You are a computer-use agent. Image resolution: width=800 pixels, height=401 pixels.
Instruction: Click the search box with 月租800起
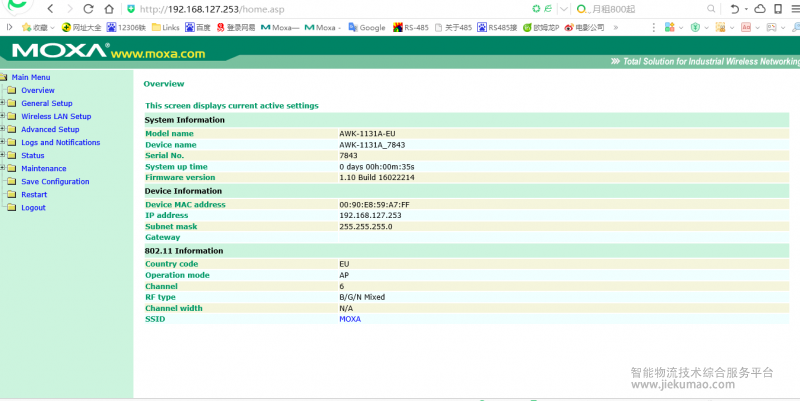point(612,9)
